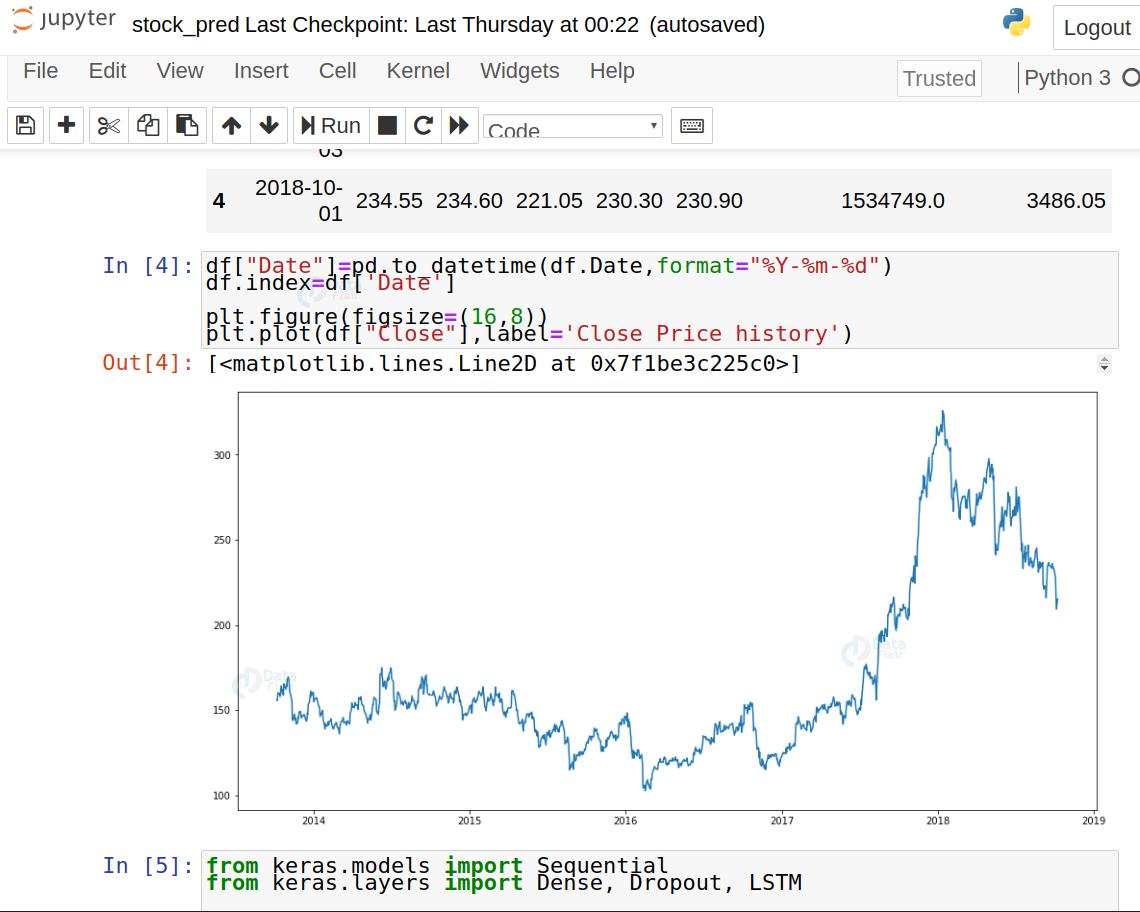Image resolution: width=1140 pixels, height=912 pixels.
Task: Restart the kernel with circular arrow
Action: pyautogui.click(x=423, y=125)
